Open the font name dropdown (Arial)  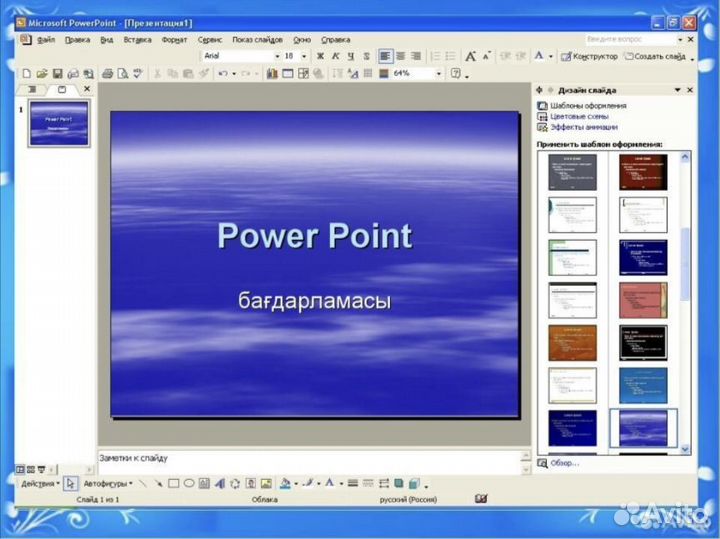point(277,56)
